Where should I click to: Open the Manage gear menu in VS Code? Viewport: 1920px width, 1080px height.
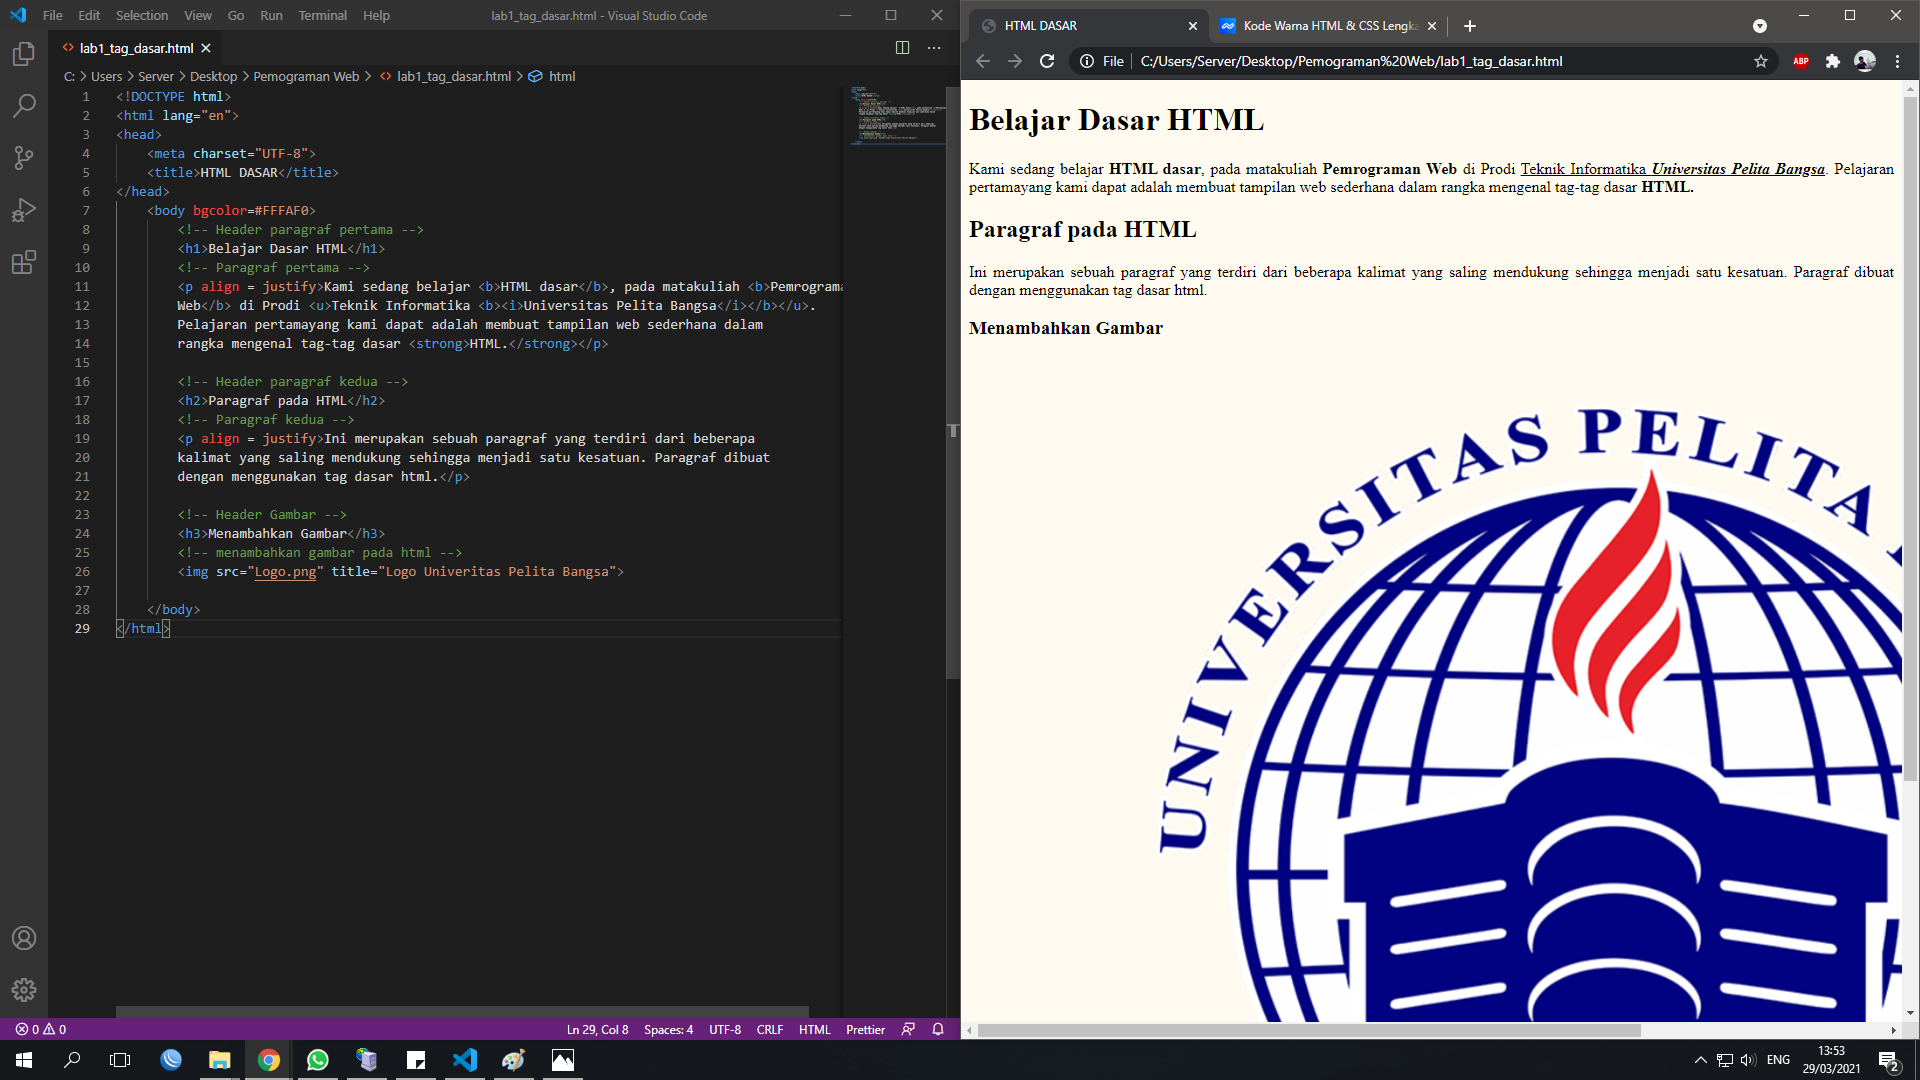[x=24, y=990]
